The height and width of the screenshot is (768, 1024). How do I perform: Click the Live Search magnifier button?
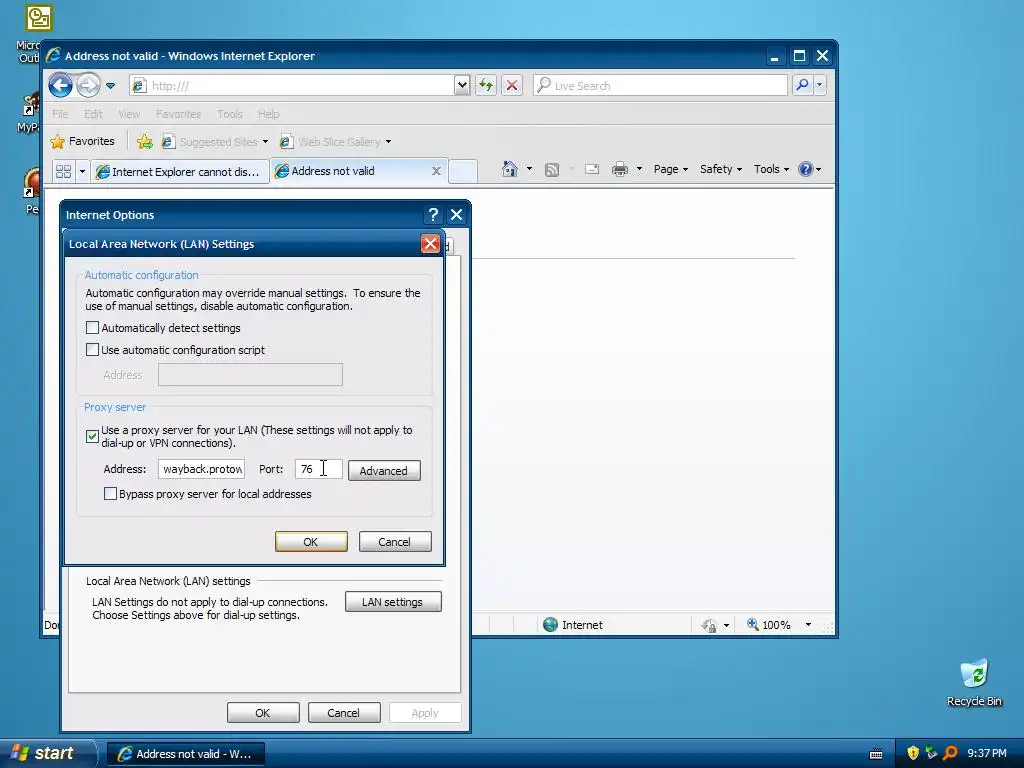(802, 85)
